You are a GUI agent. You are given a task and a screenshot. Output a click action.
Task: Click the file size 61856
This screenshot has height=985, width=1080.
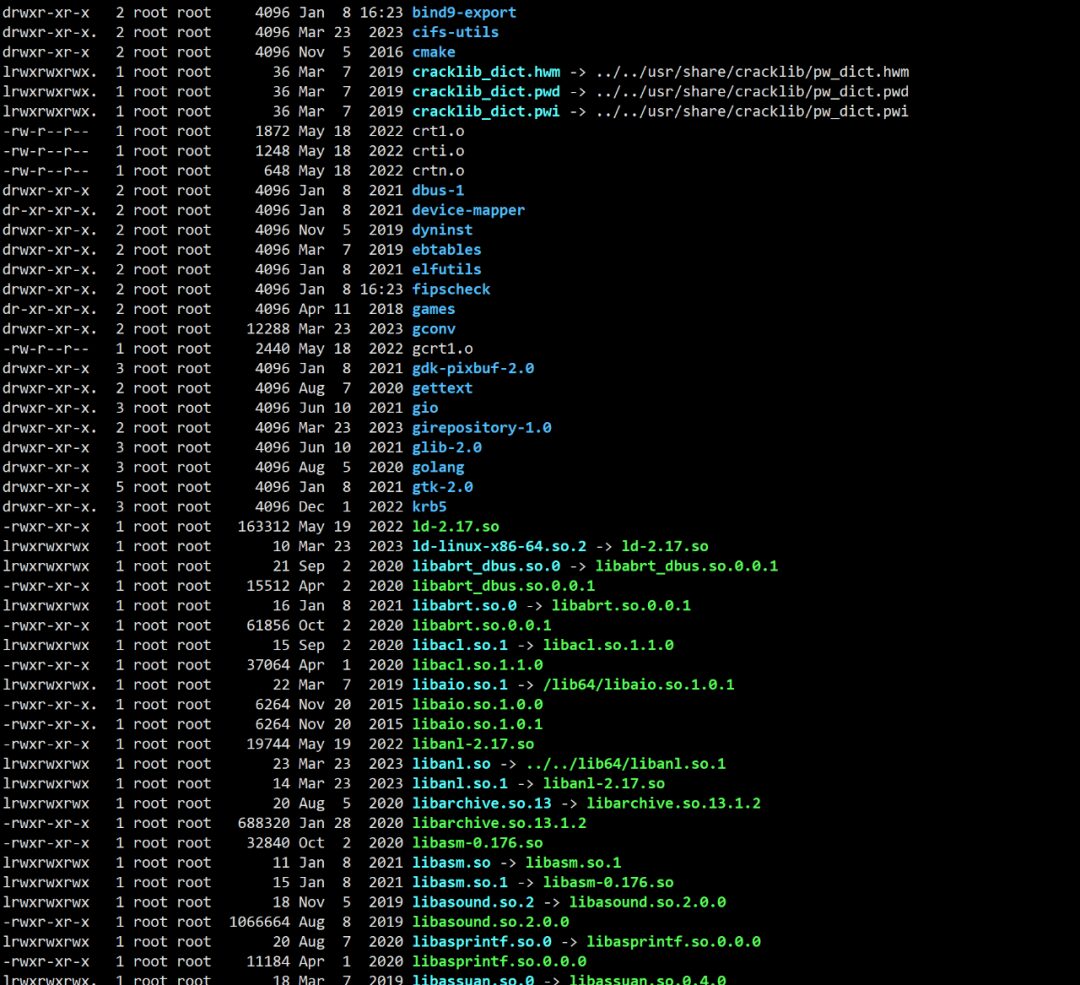coord(269,625)
